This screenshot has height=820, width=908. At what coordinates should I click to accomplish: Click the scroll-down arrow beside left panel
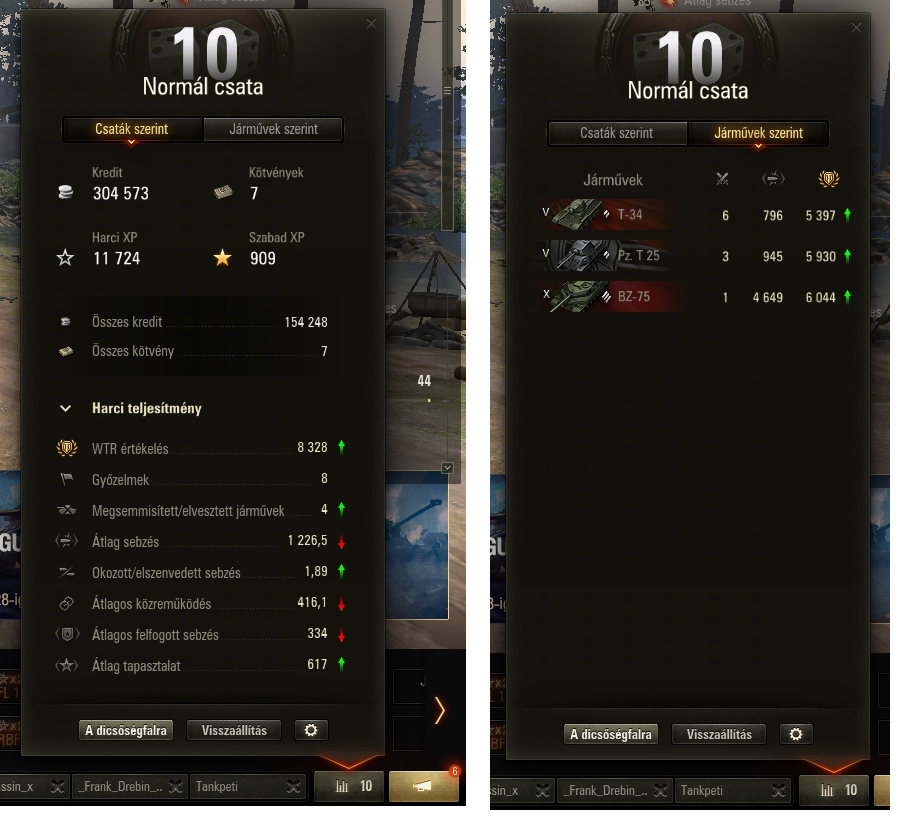coord(447,467)
